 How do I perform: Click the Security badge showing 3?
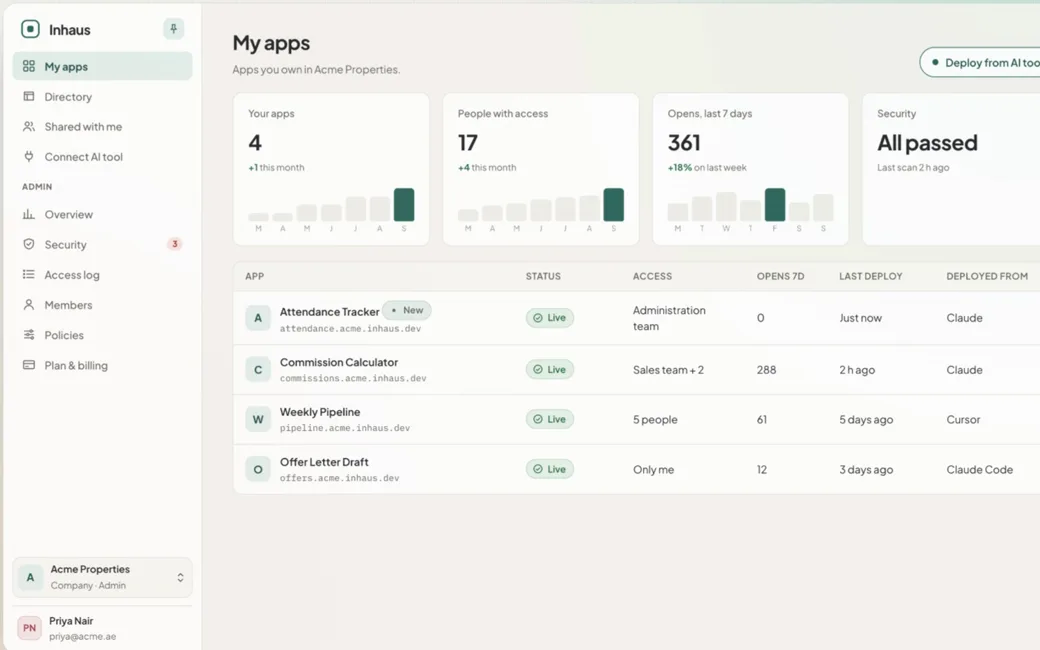click(174, 244)
